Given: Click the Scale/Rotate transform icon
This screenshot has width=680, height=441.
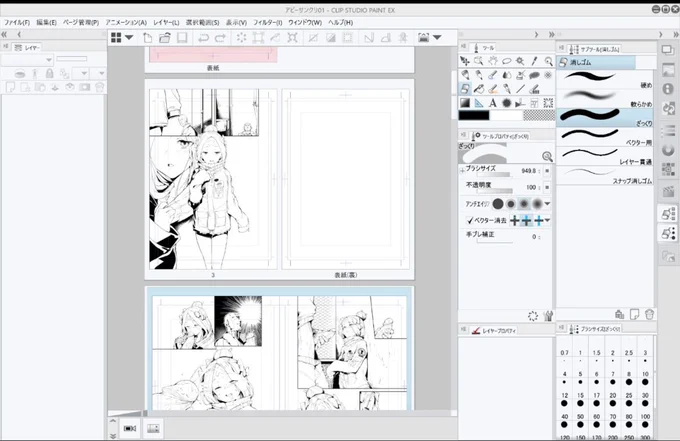Looking at the screenshot, I should pos(258,38).
